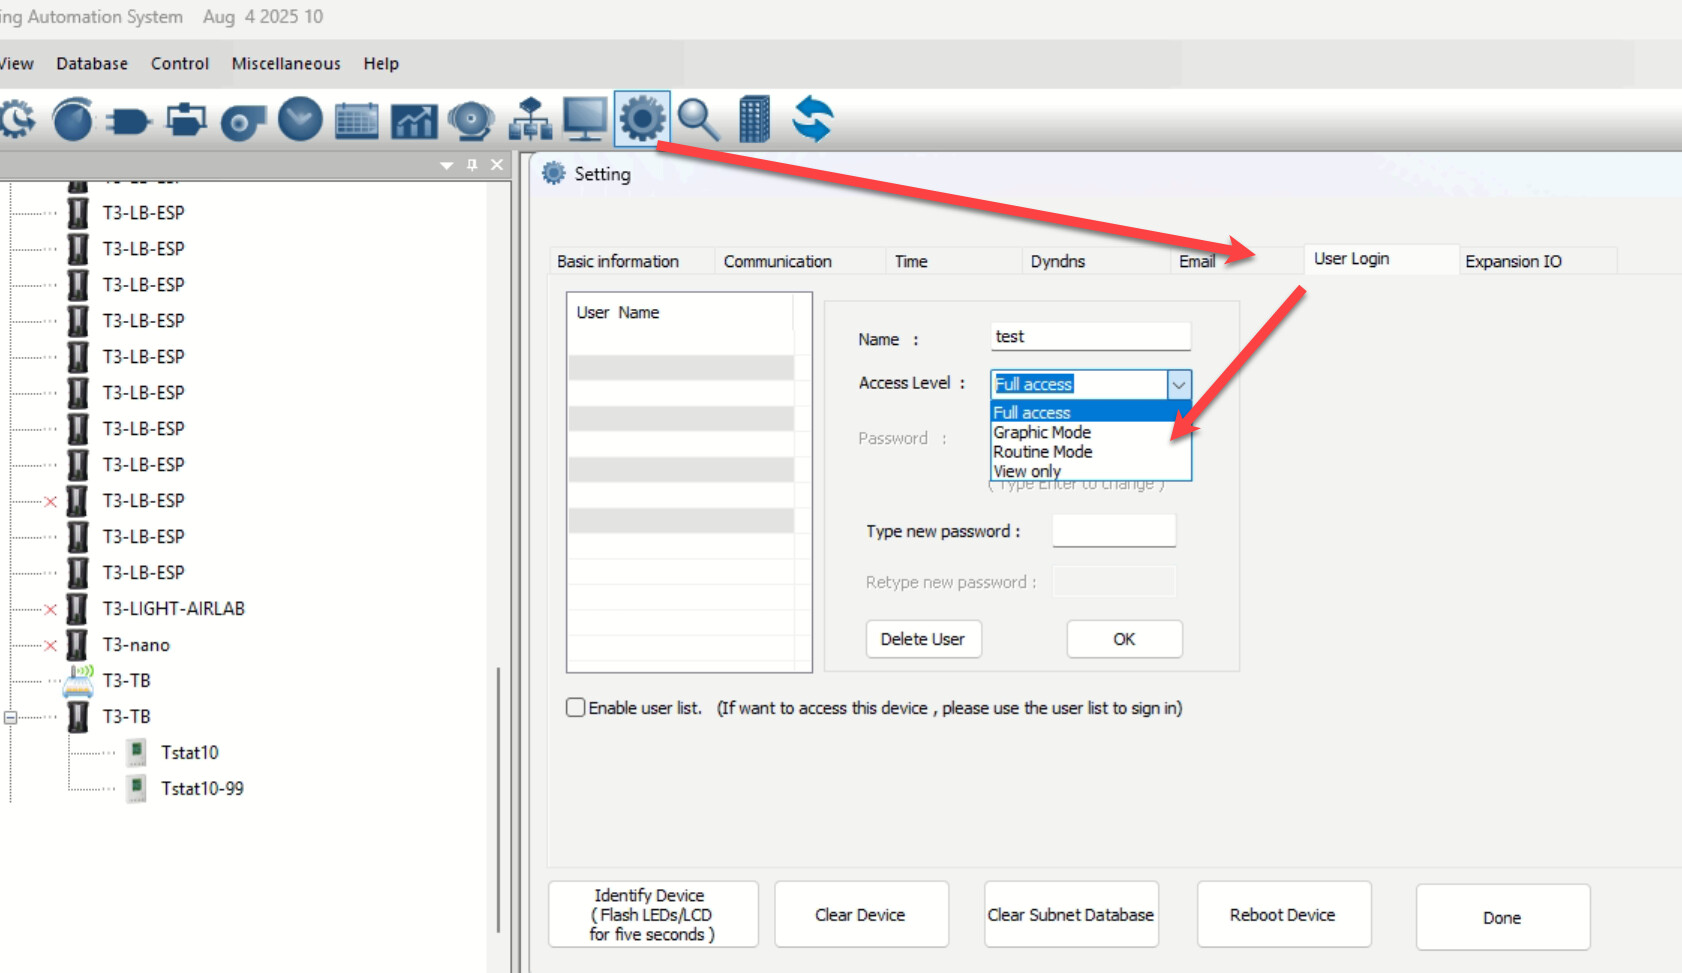This screenshot has height=973, width=1682.
Task: Open the Access Level dropdown arrow
Action: tap(1179, 385)
